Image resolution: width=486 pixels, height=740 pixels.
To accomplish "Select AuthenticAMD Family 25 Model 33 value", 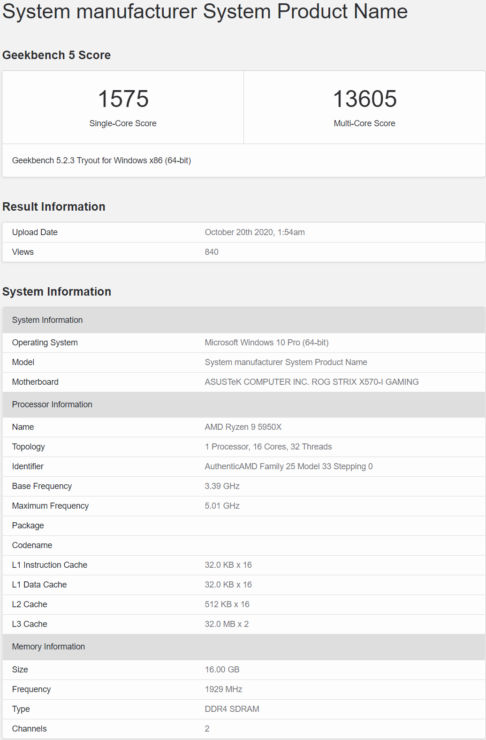I will point(289,467).
